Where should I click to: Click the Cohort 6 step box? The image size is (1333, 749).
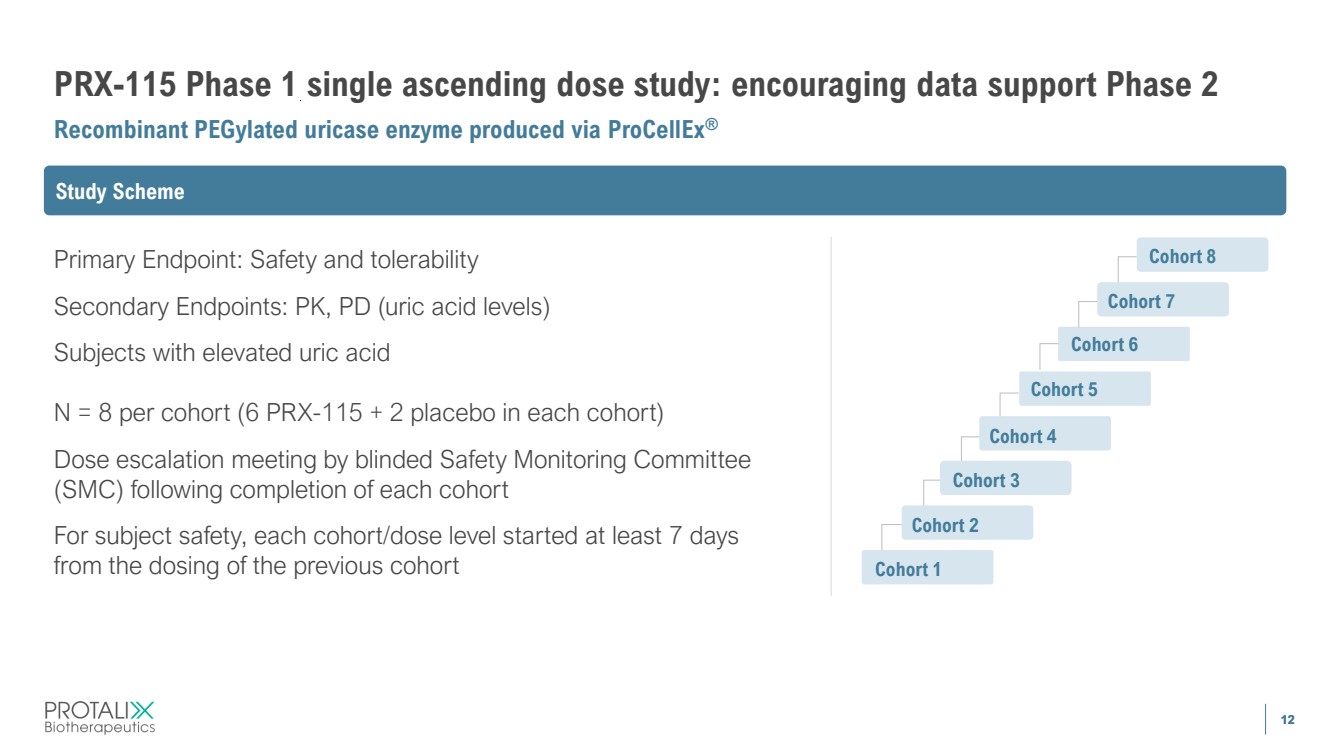coord(1123,344)
